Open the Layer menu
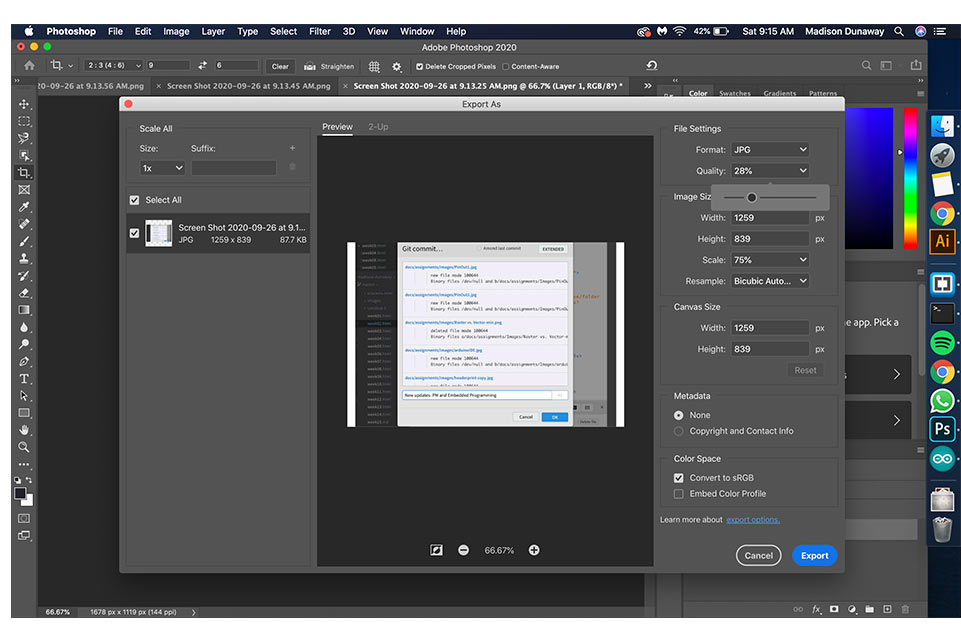This screenshot has width=961, height=641. pos(213,31)
